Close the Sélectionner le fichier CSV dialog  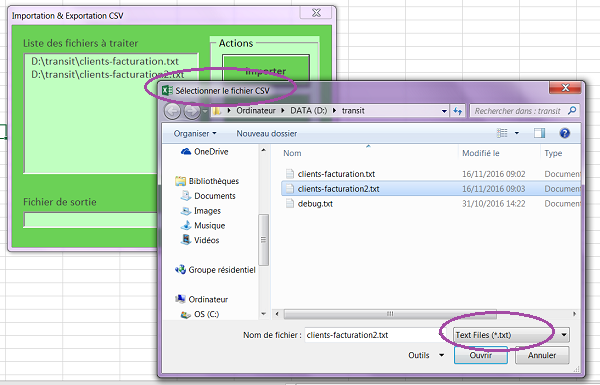(x=565, y=88)
